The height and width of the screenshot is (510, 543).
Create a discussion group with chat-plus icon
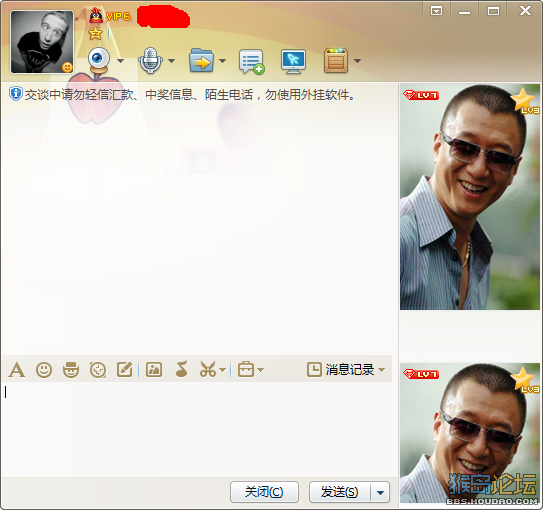point(251,62)
